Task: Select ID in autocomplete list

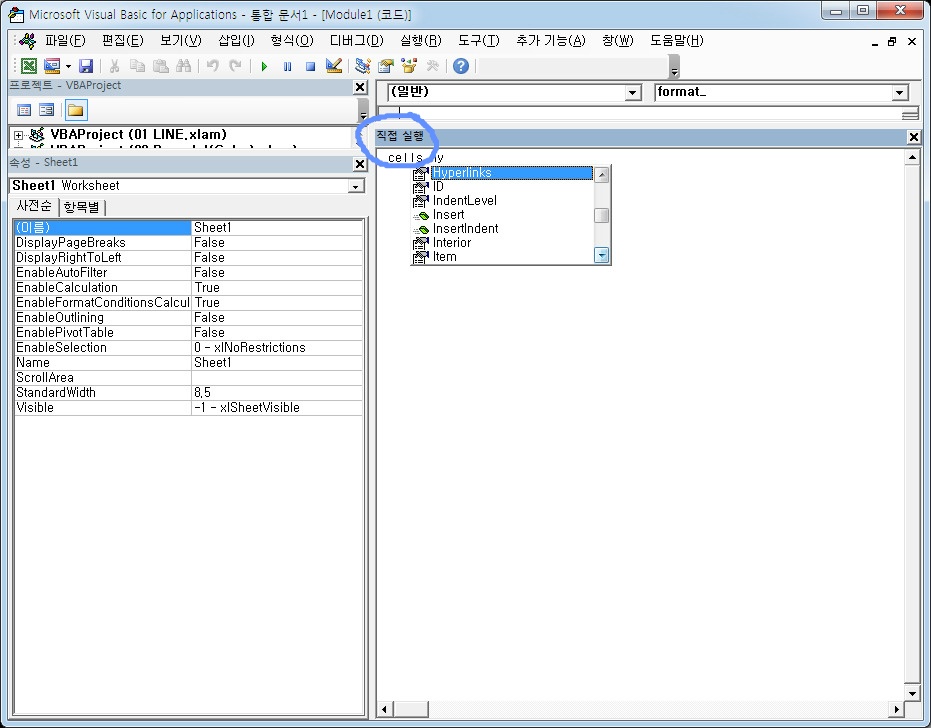Action: click(502, 186)
